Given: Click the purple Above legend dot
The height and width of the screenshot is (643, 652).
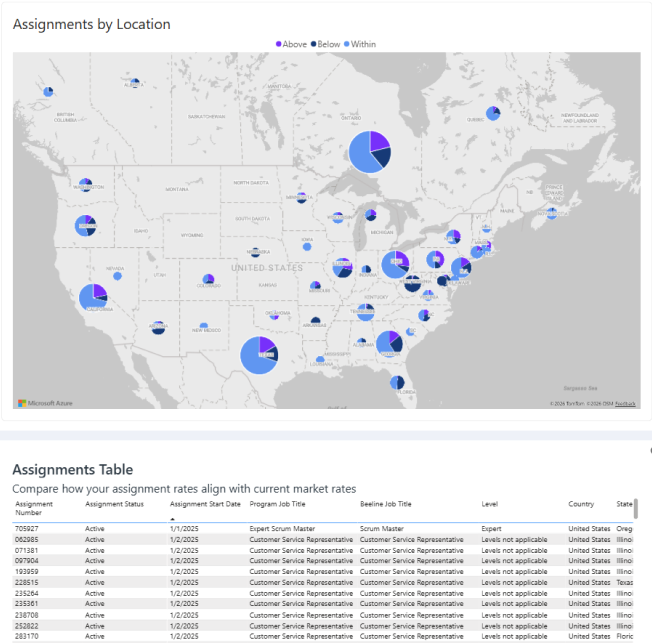Looking at the screenshot, I should pos(279,44).
